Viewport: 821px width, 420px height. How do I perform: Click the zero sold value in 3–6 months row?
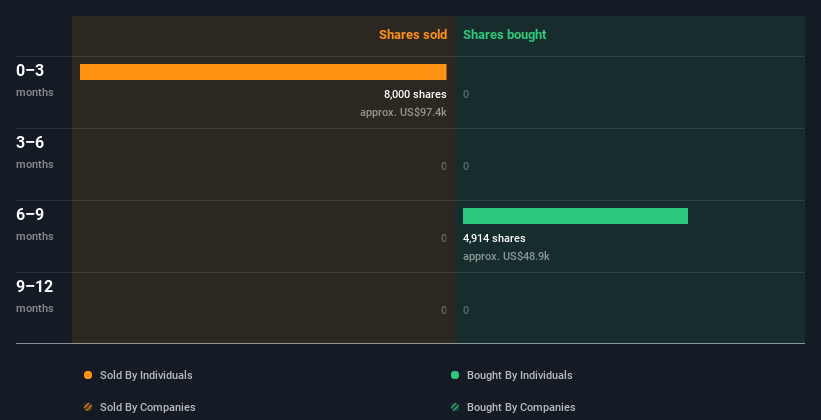pyautogui.click(x=444, y=167)
